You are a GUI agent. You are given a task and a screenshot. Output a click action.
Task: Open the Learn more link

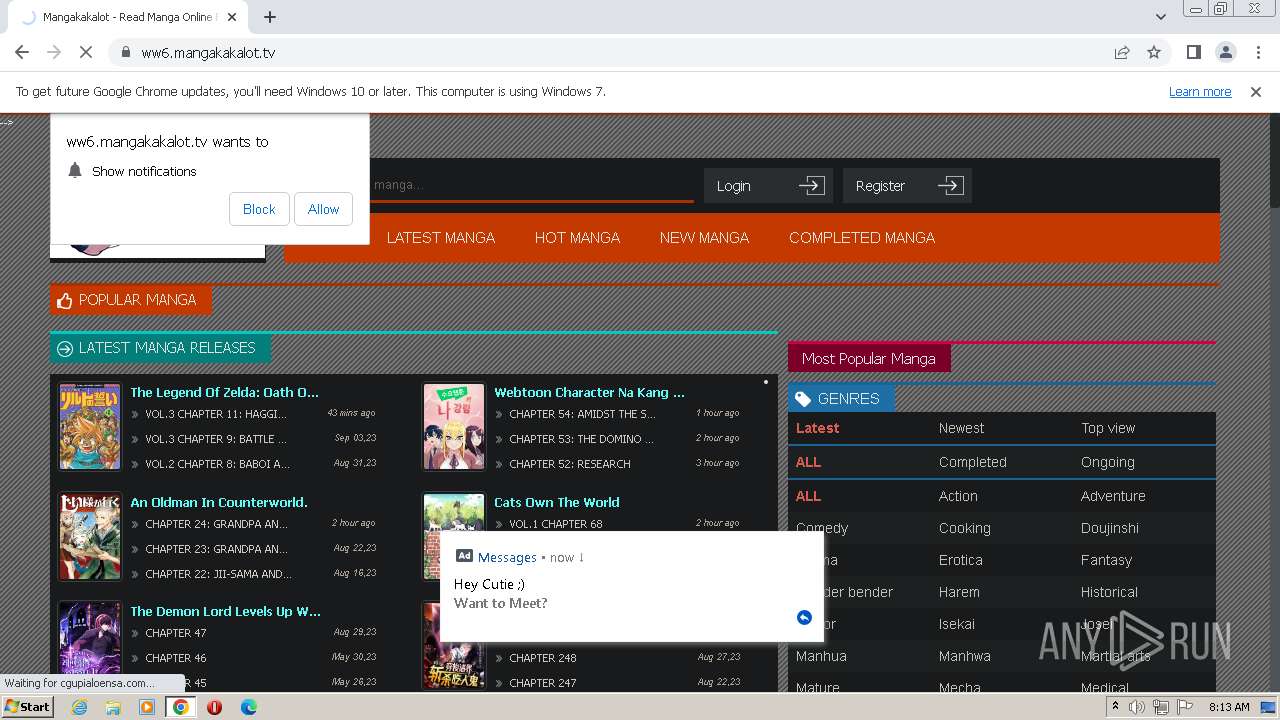click(x=1200, y=91)
